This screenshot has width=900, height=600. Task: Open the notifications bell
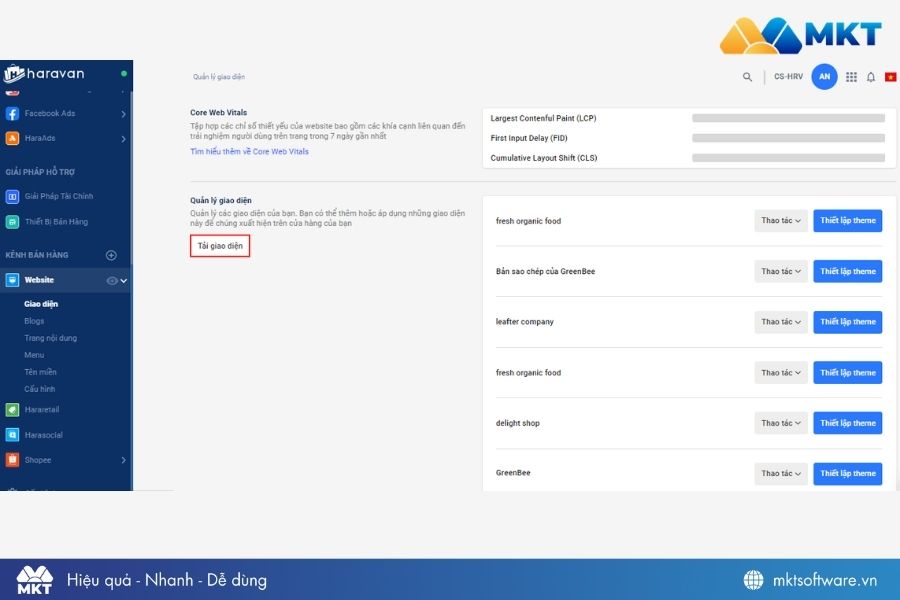(870, 77)
